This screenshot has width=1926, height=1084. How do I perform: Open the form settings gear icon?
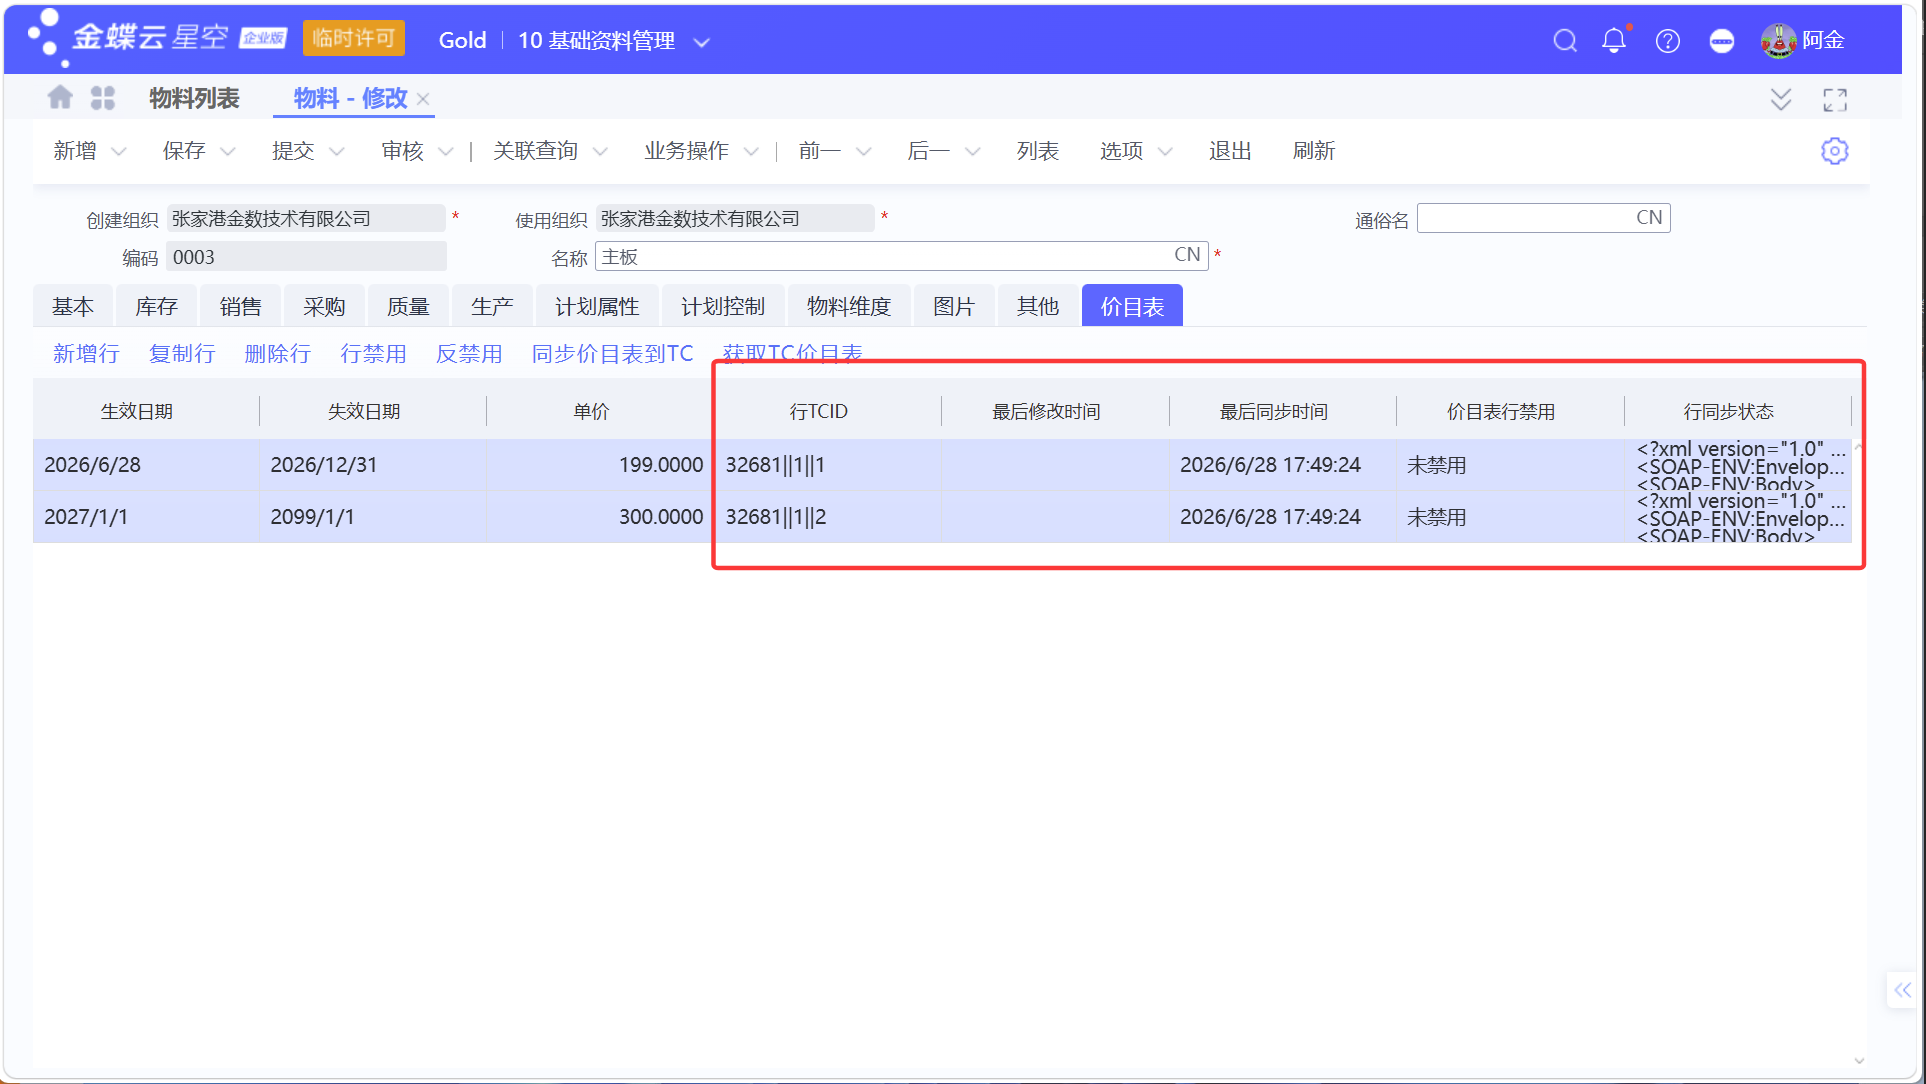[x=1834, y=151]
